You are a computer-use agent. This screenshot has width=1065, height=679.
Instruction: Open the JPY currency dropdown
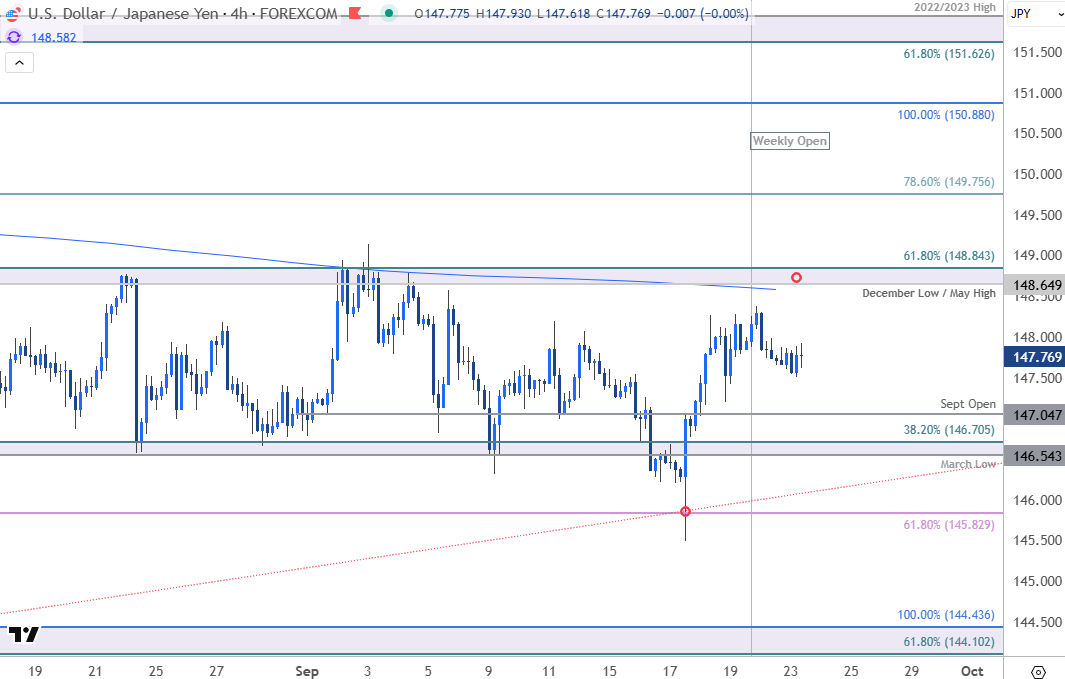point(1037,13)
